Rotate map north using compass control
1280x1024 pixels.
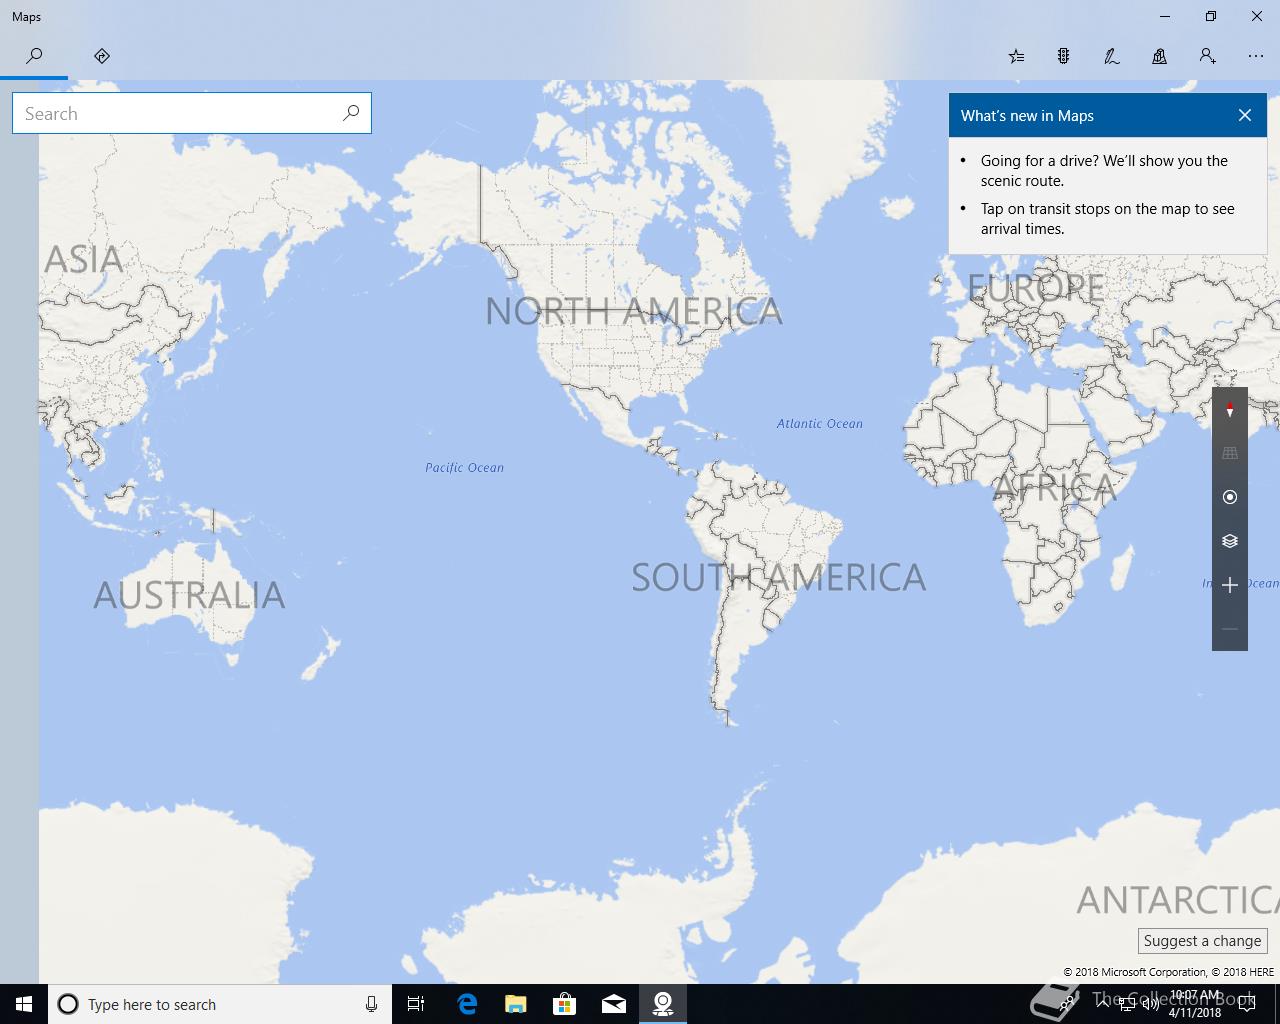click(1230, 410)
